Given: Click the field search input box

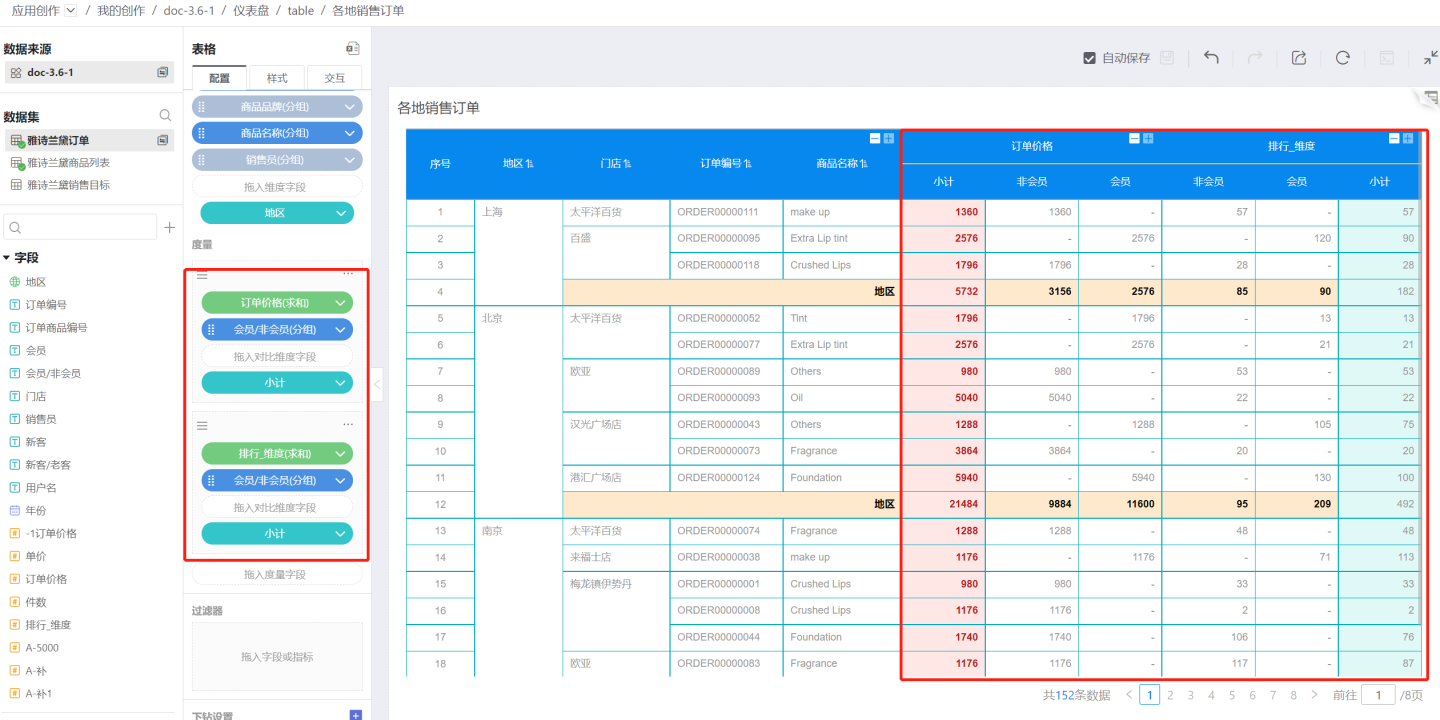Looking at the screenshot, I should coord(80,228).
